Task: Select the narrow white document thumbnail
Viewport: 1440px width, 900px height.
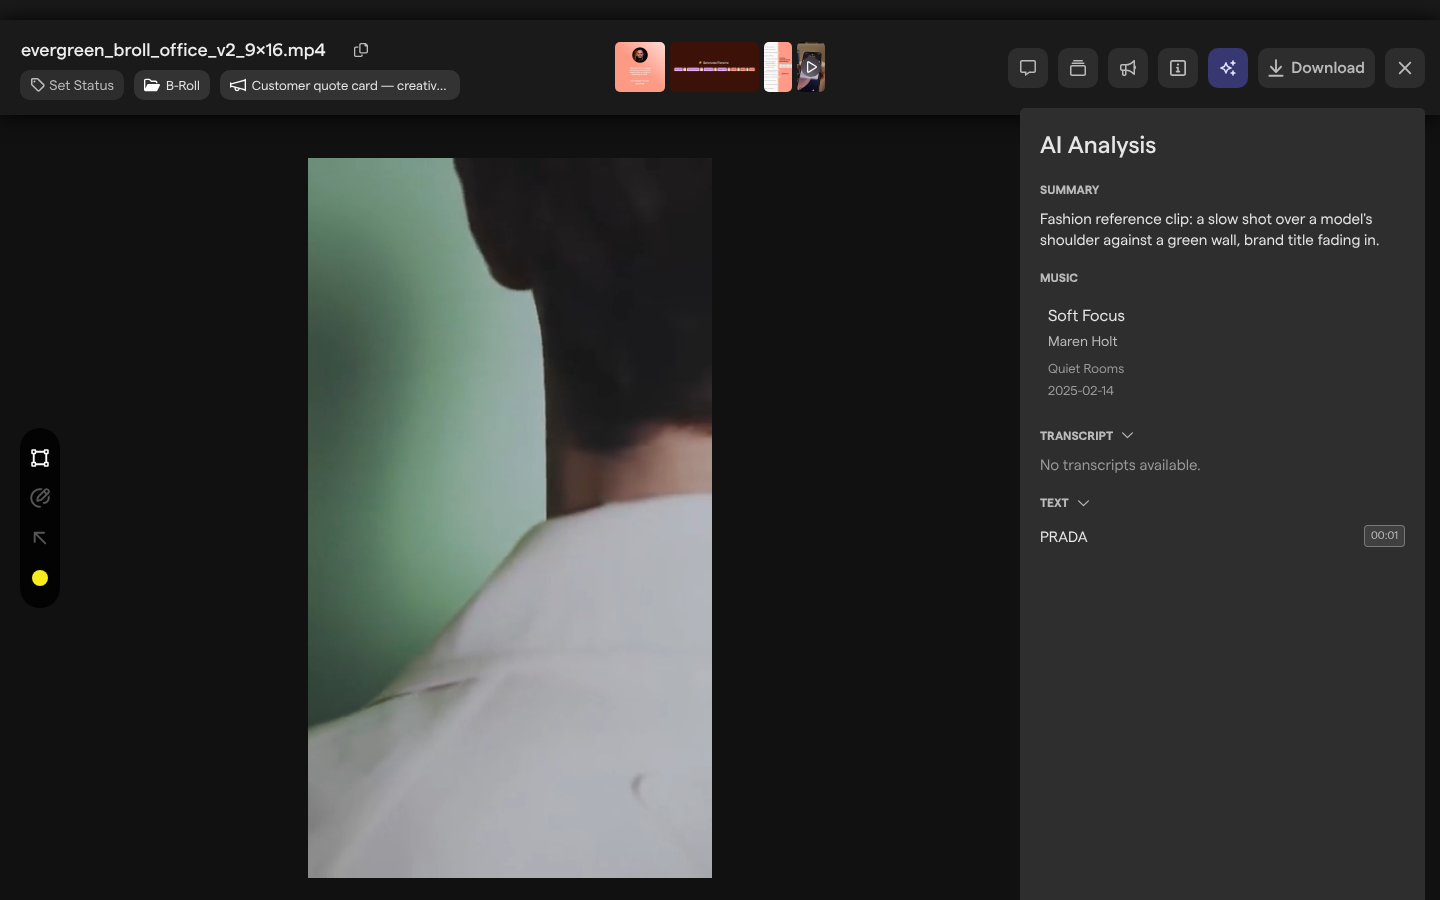Action: [778, 67]
